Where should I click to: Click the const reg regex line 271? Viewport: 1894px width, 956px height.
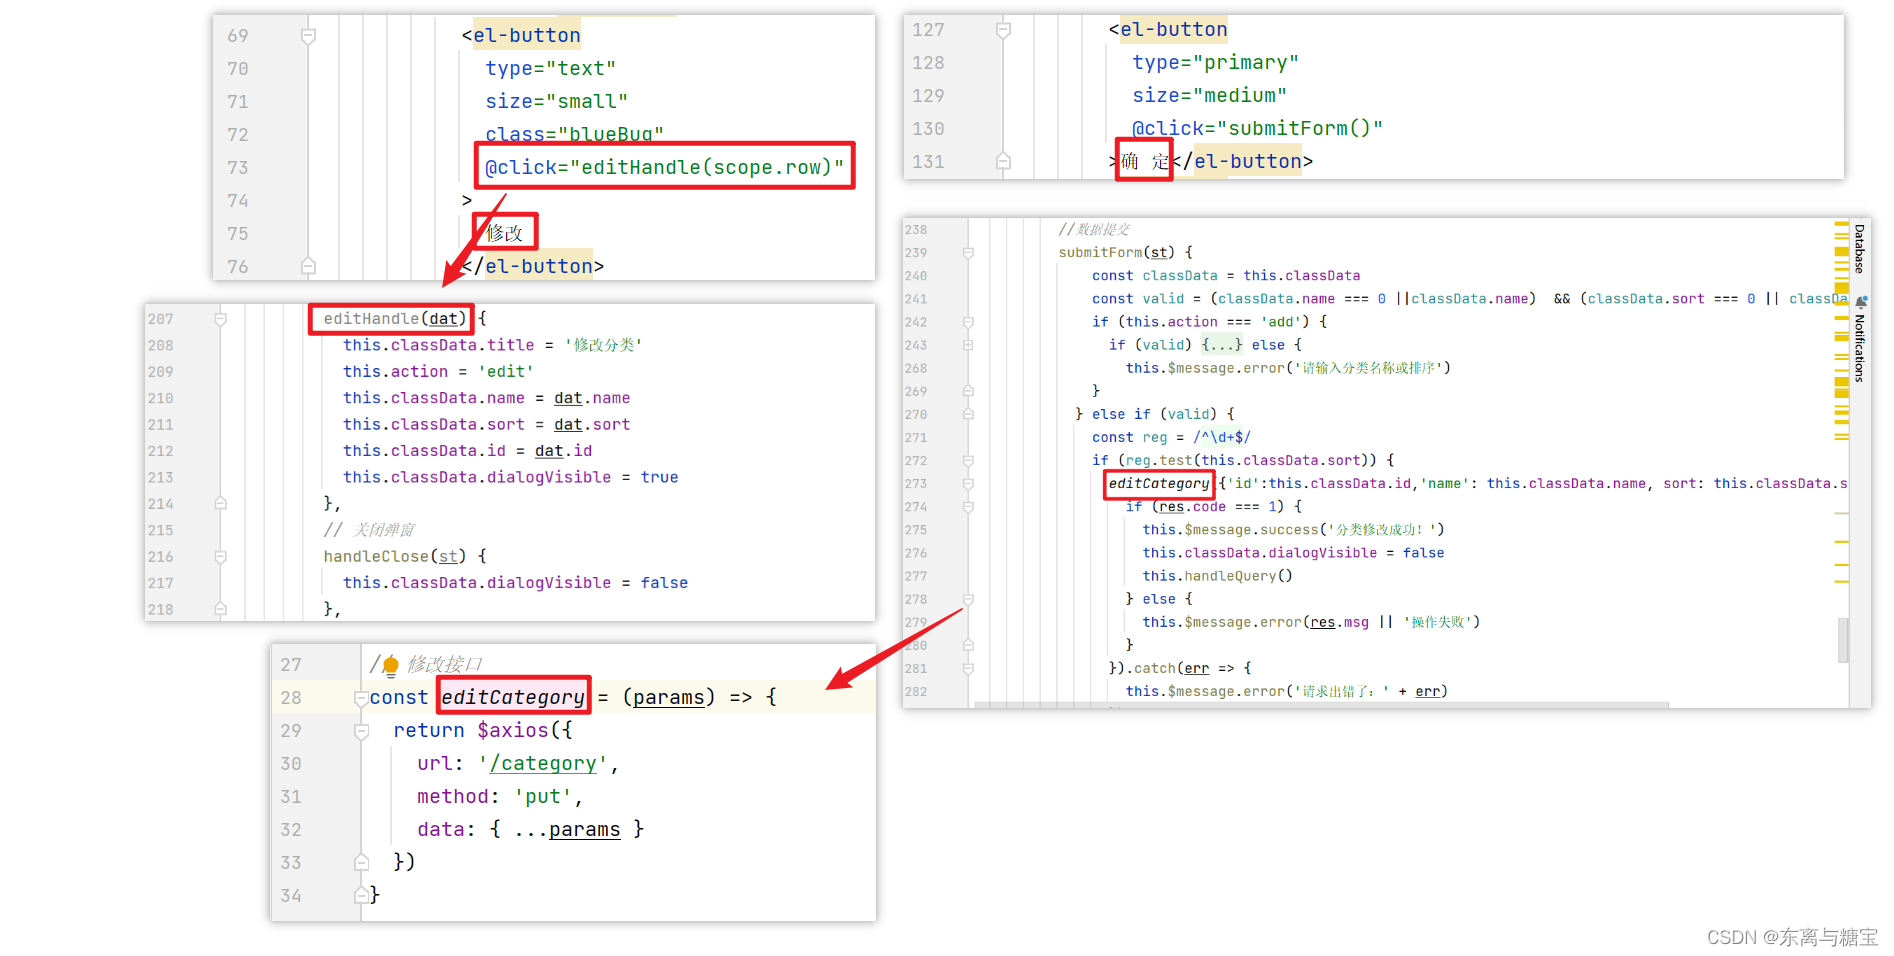pyautogui.click(x=1171, y=438)
